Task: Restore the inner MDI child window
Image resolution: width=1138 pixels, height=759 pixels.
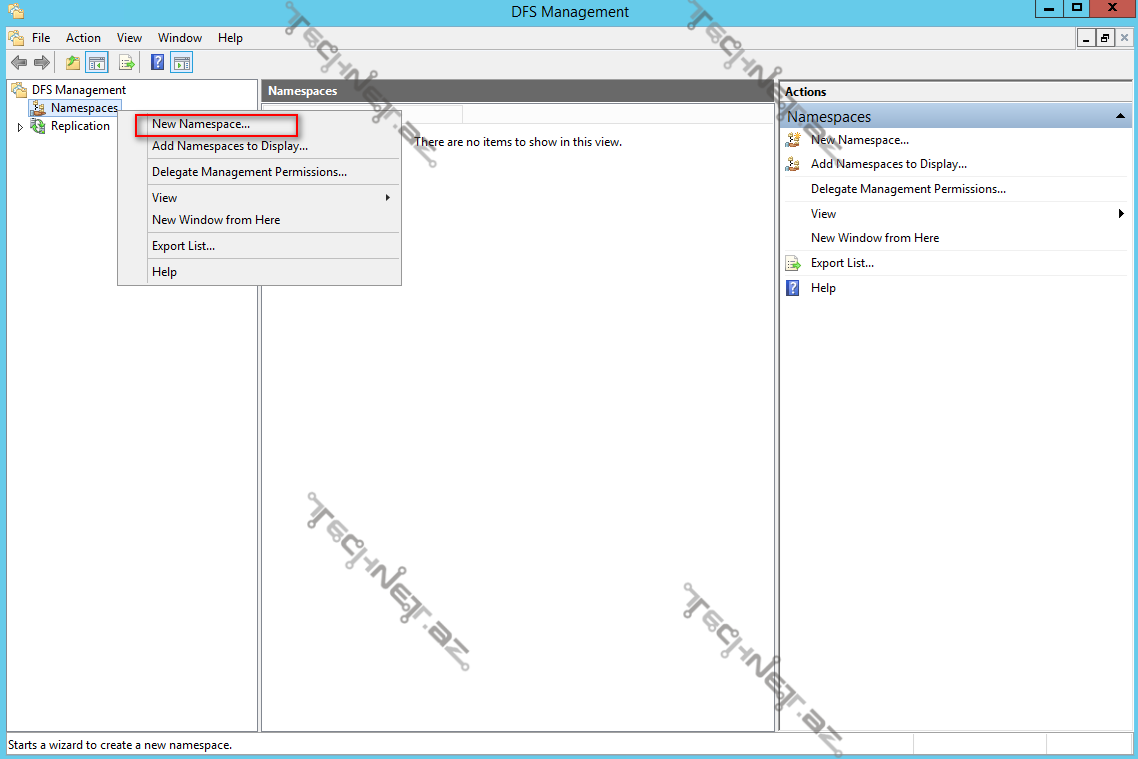Action: click(x=1105, y=38)
